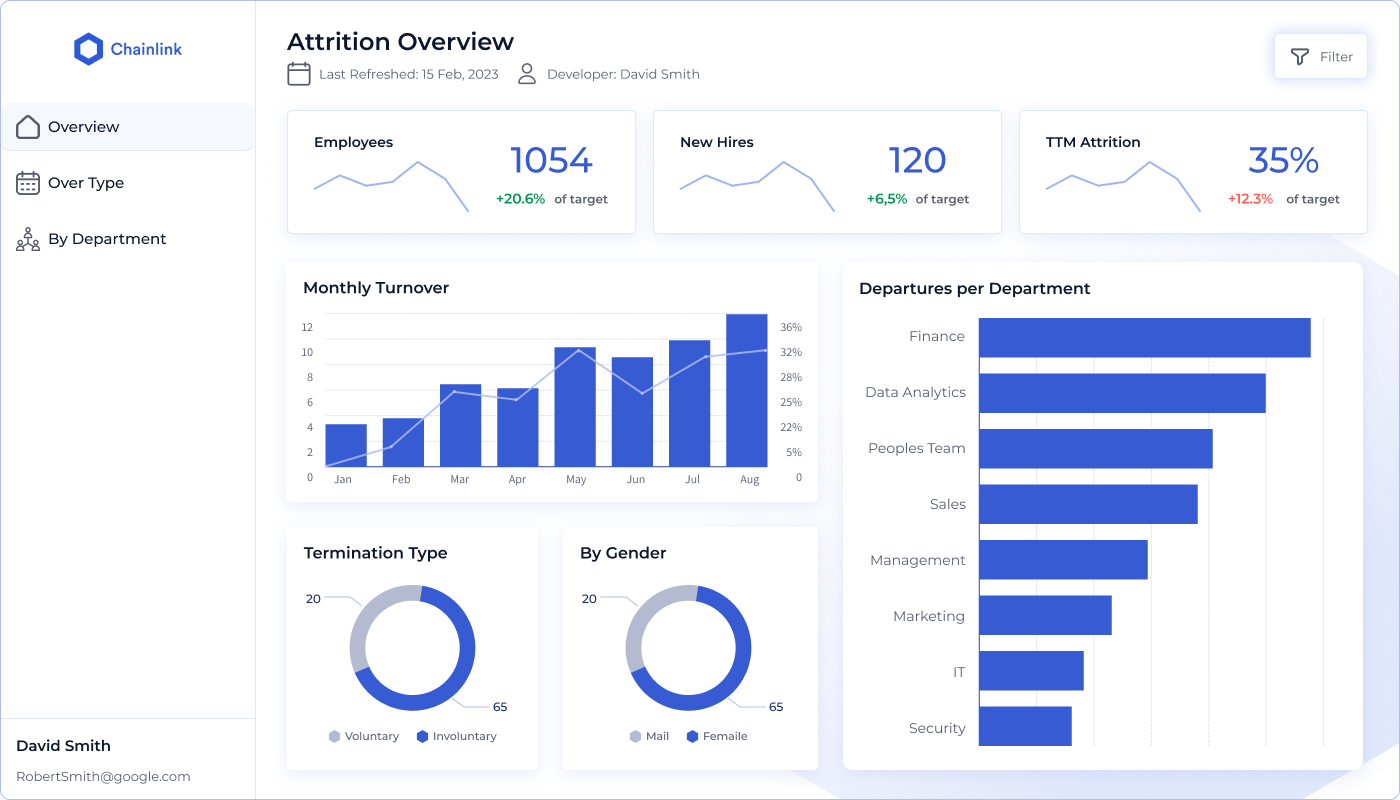Click the Last Refreshed calendar icon
Image resolution: width=1400 pixels, height=800 pixels.
pyautogui.click(x=299, y=73)
